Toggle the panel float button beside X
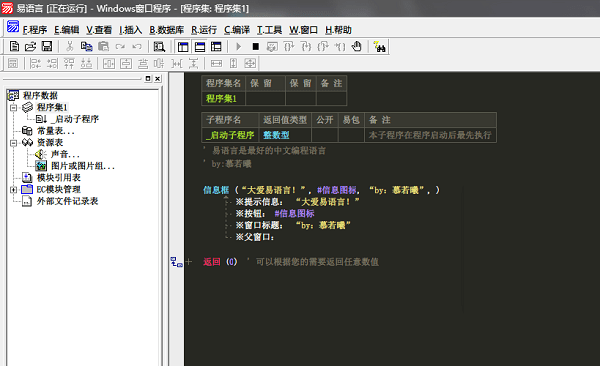The width and height of the screenshot is (600, 366). (x=148, y=78)
